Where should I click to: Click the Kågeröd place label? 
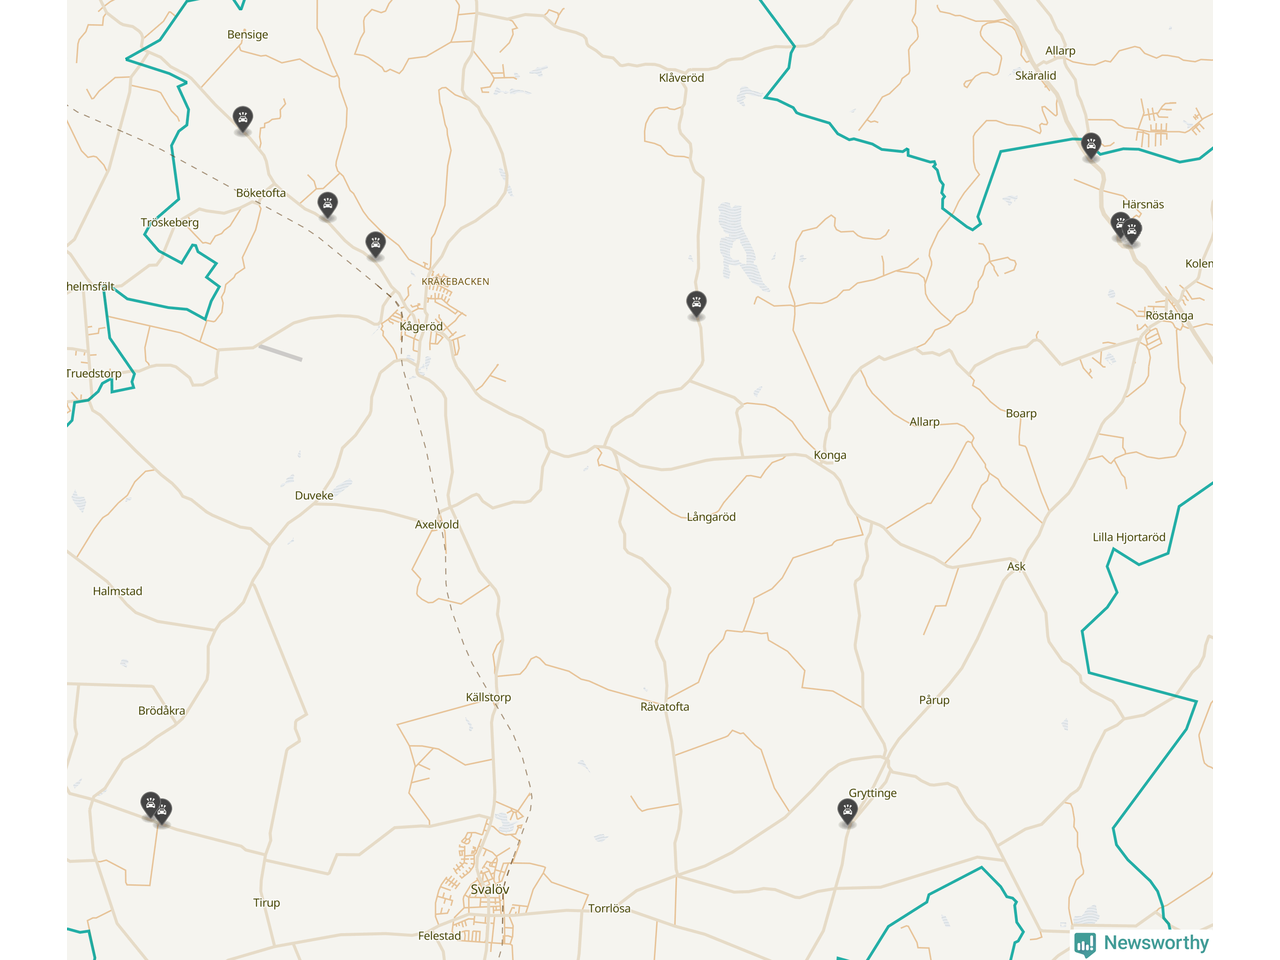(421, 327)
